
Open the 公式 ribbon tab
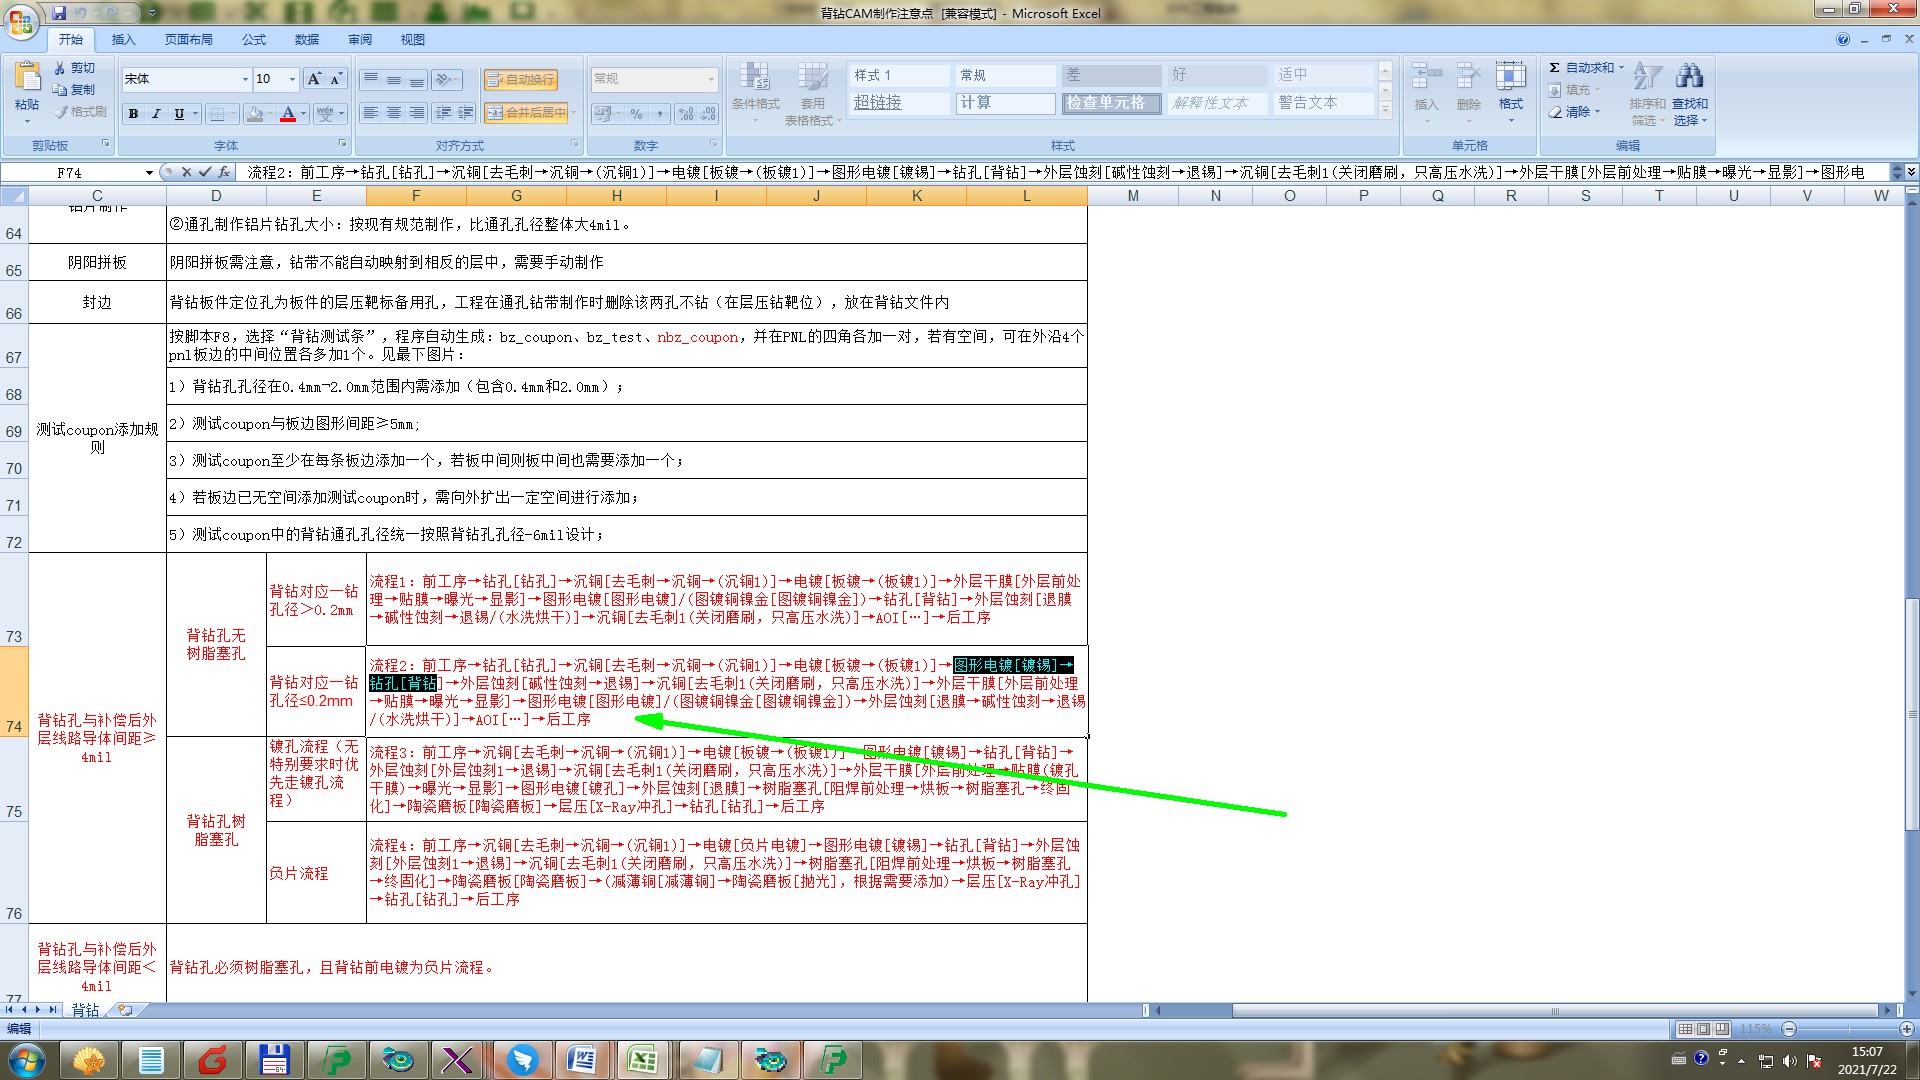tap(254, 40)
